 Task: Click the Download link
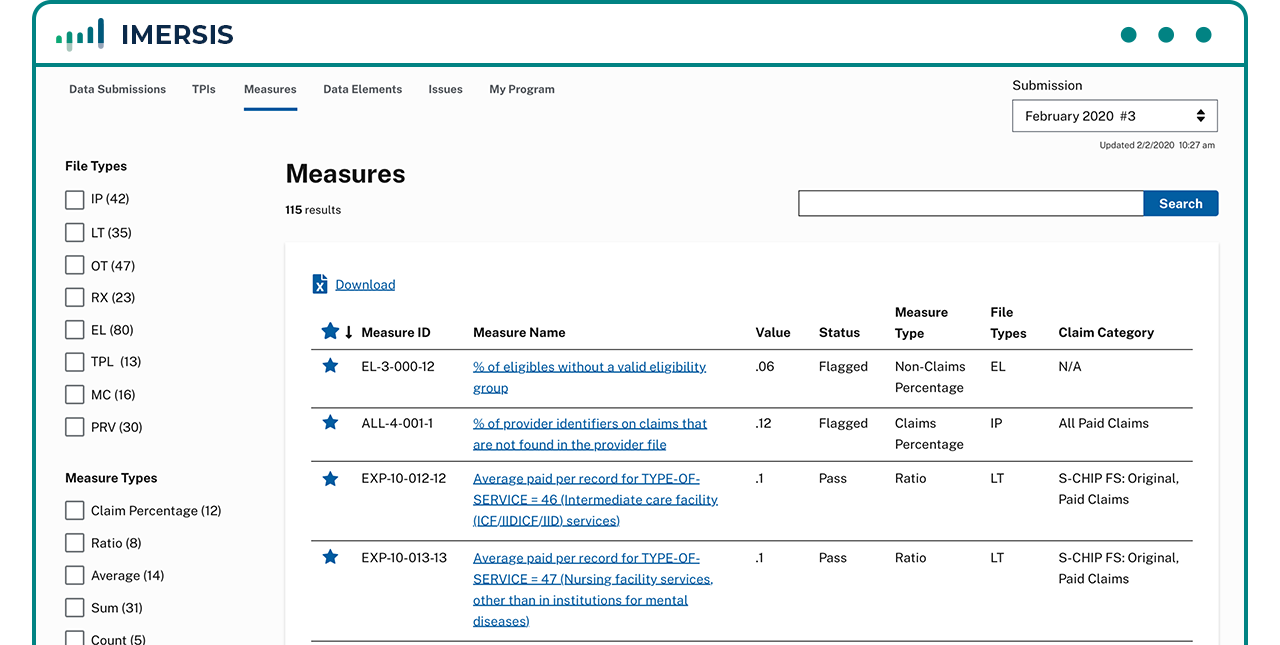point(365,285)
